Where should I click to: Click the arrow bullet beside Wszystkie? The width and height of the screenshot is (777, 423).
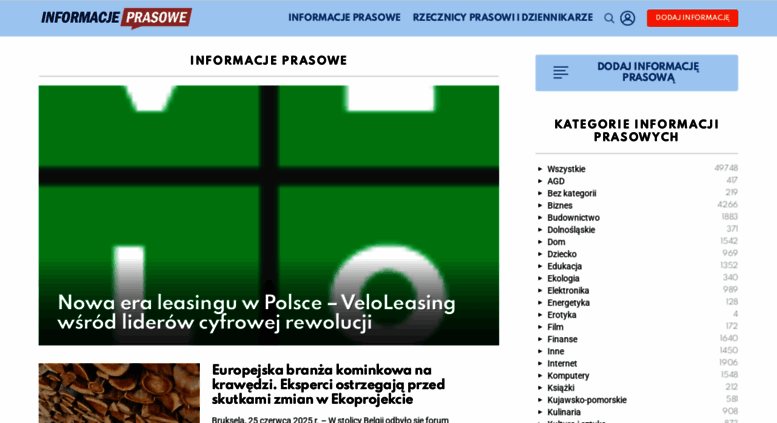click(540, 169)
